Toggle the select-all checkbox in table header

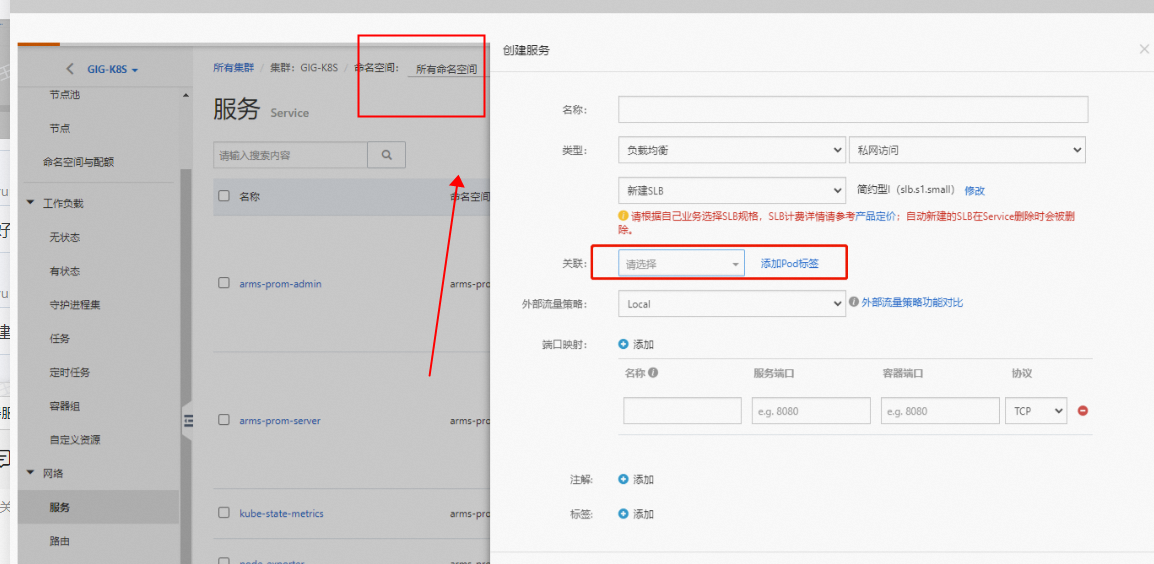(224, 196)
